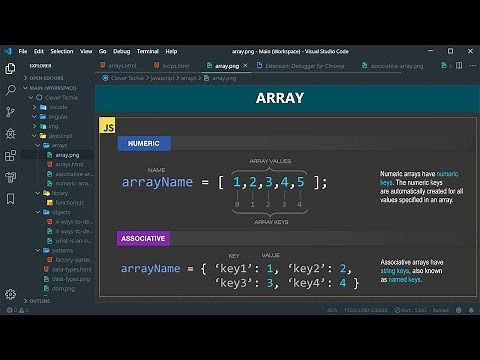The height and width of the screenshot is (360, 480).
Task: Open the Edit menu
Action: [39, 51]
